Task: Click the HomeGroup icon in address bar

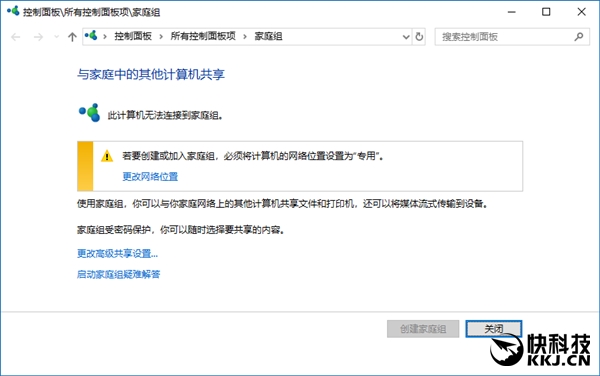Action: pos(91,36)
